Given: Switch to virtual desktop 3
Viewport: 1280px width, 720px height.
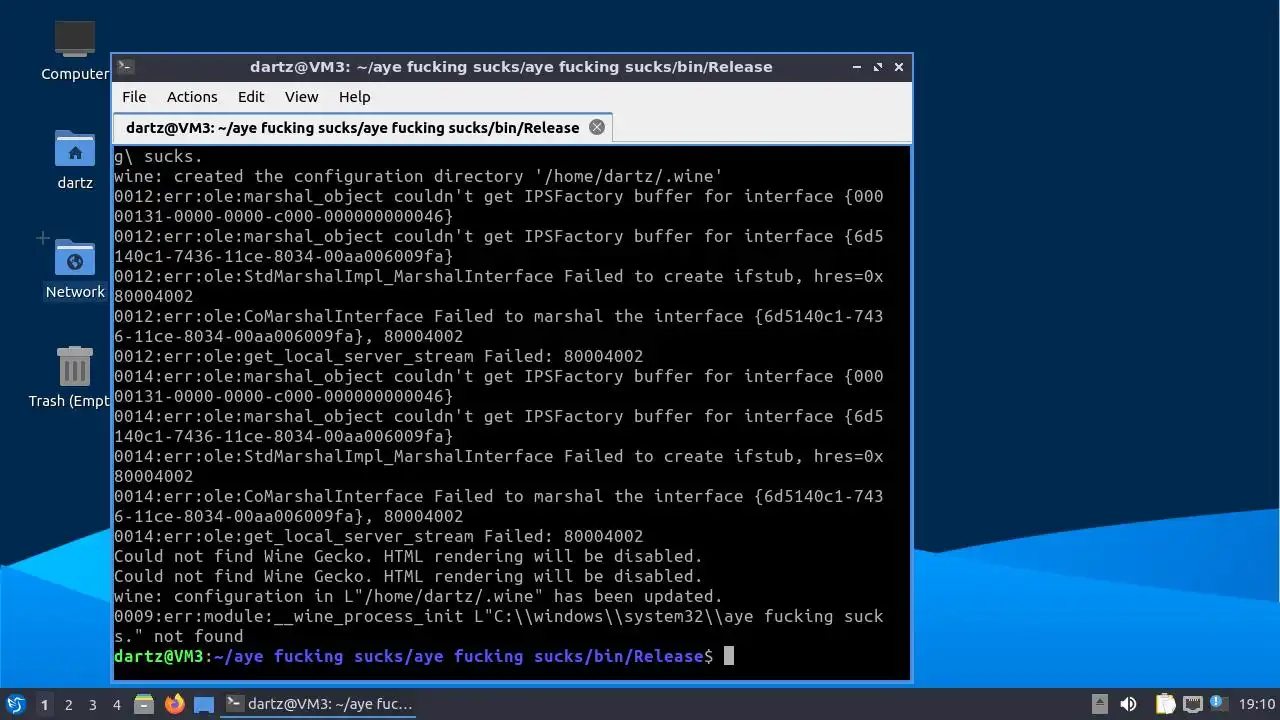Looking at the screenshot, I should pyautogui.click(x=93, y=704).
